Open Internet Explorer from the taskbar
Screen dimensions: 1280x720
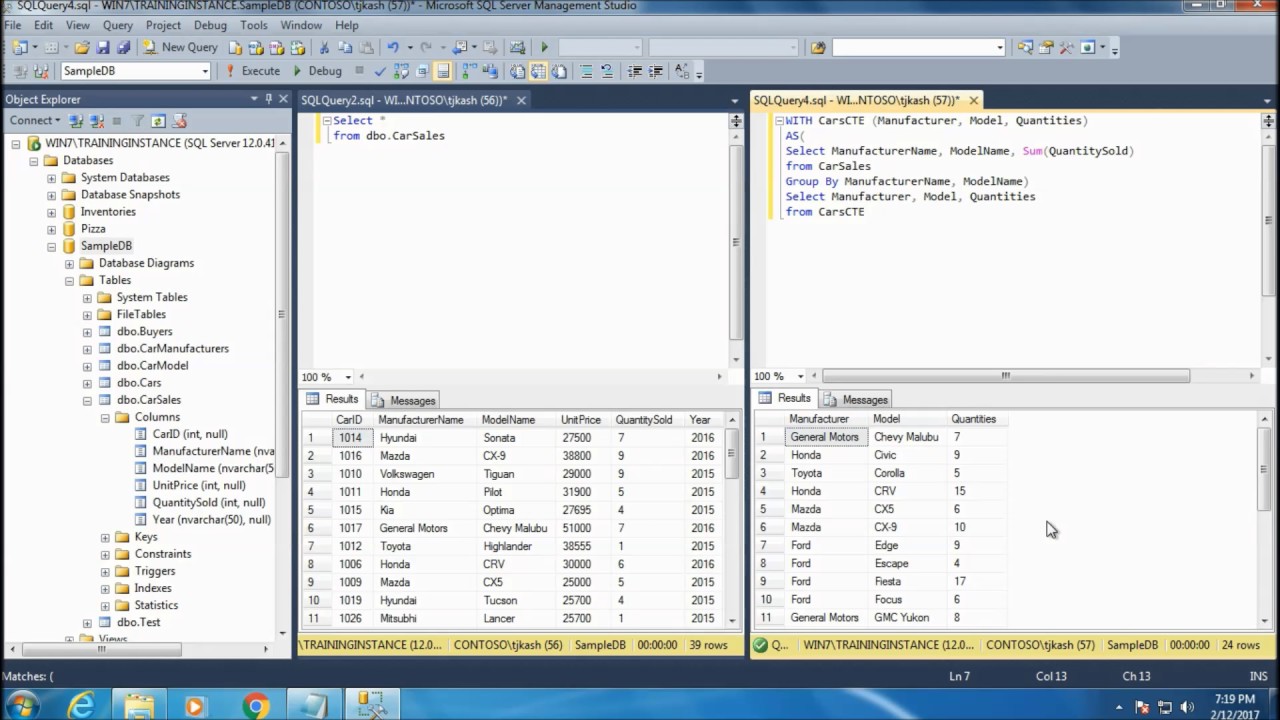[82, 706]
